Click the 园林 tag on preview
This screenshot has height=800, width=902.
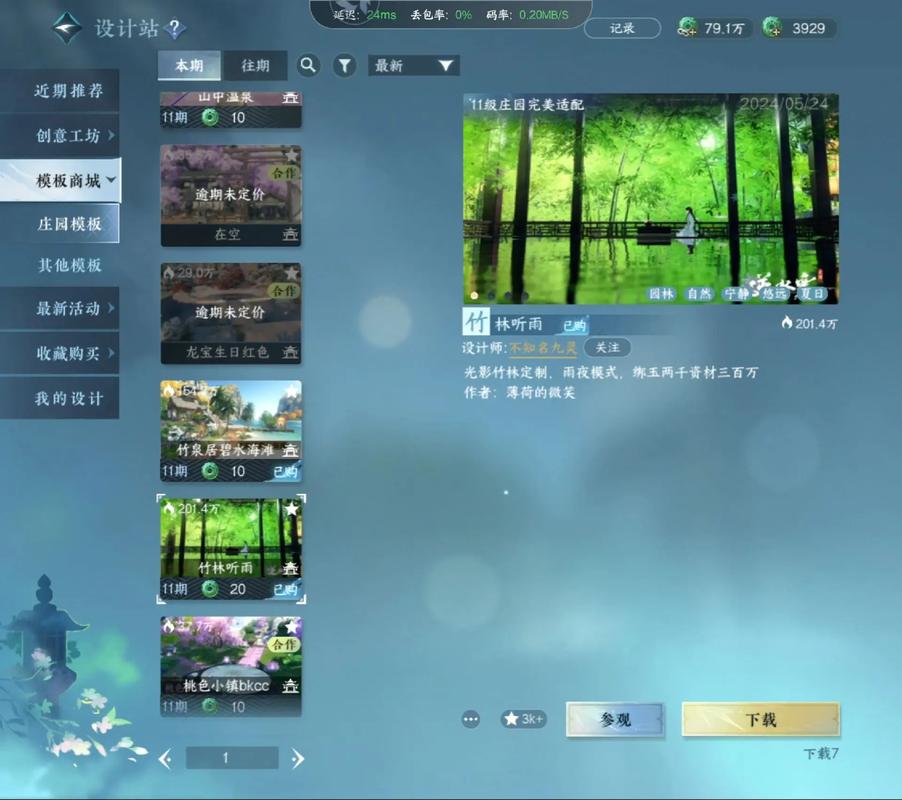coord(661,294)
